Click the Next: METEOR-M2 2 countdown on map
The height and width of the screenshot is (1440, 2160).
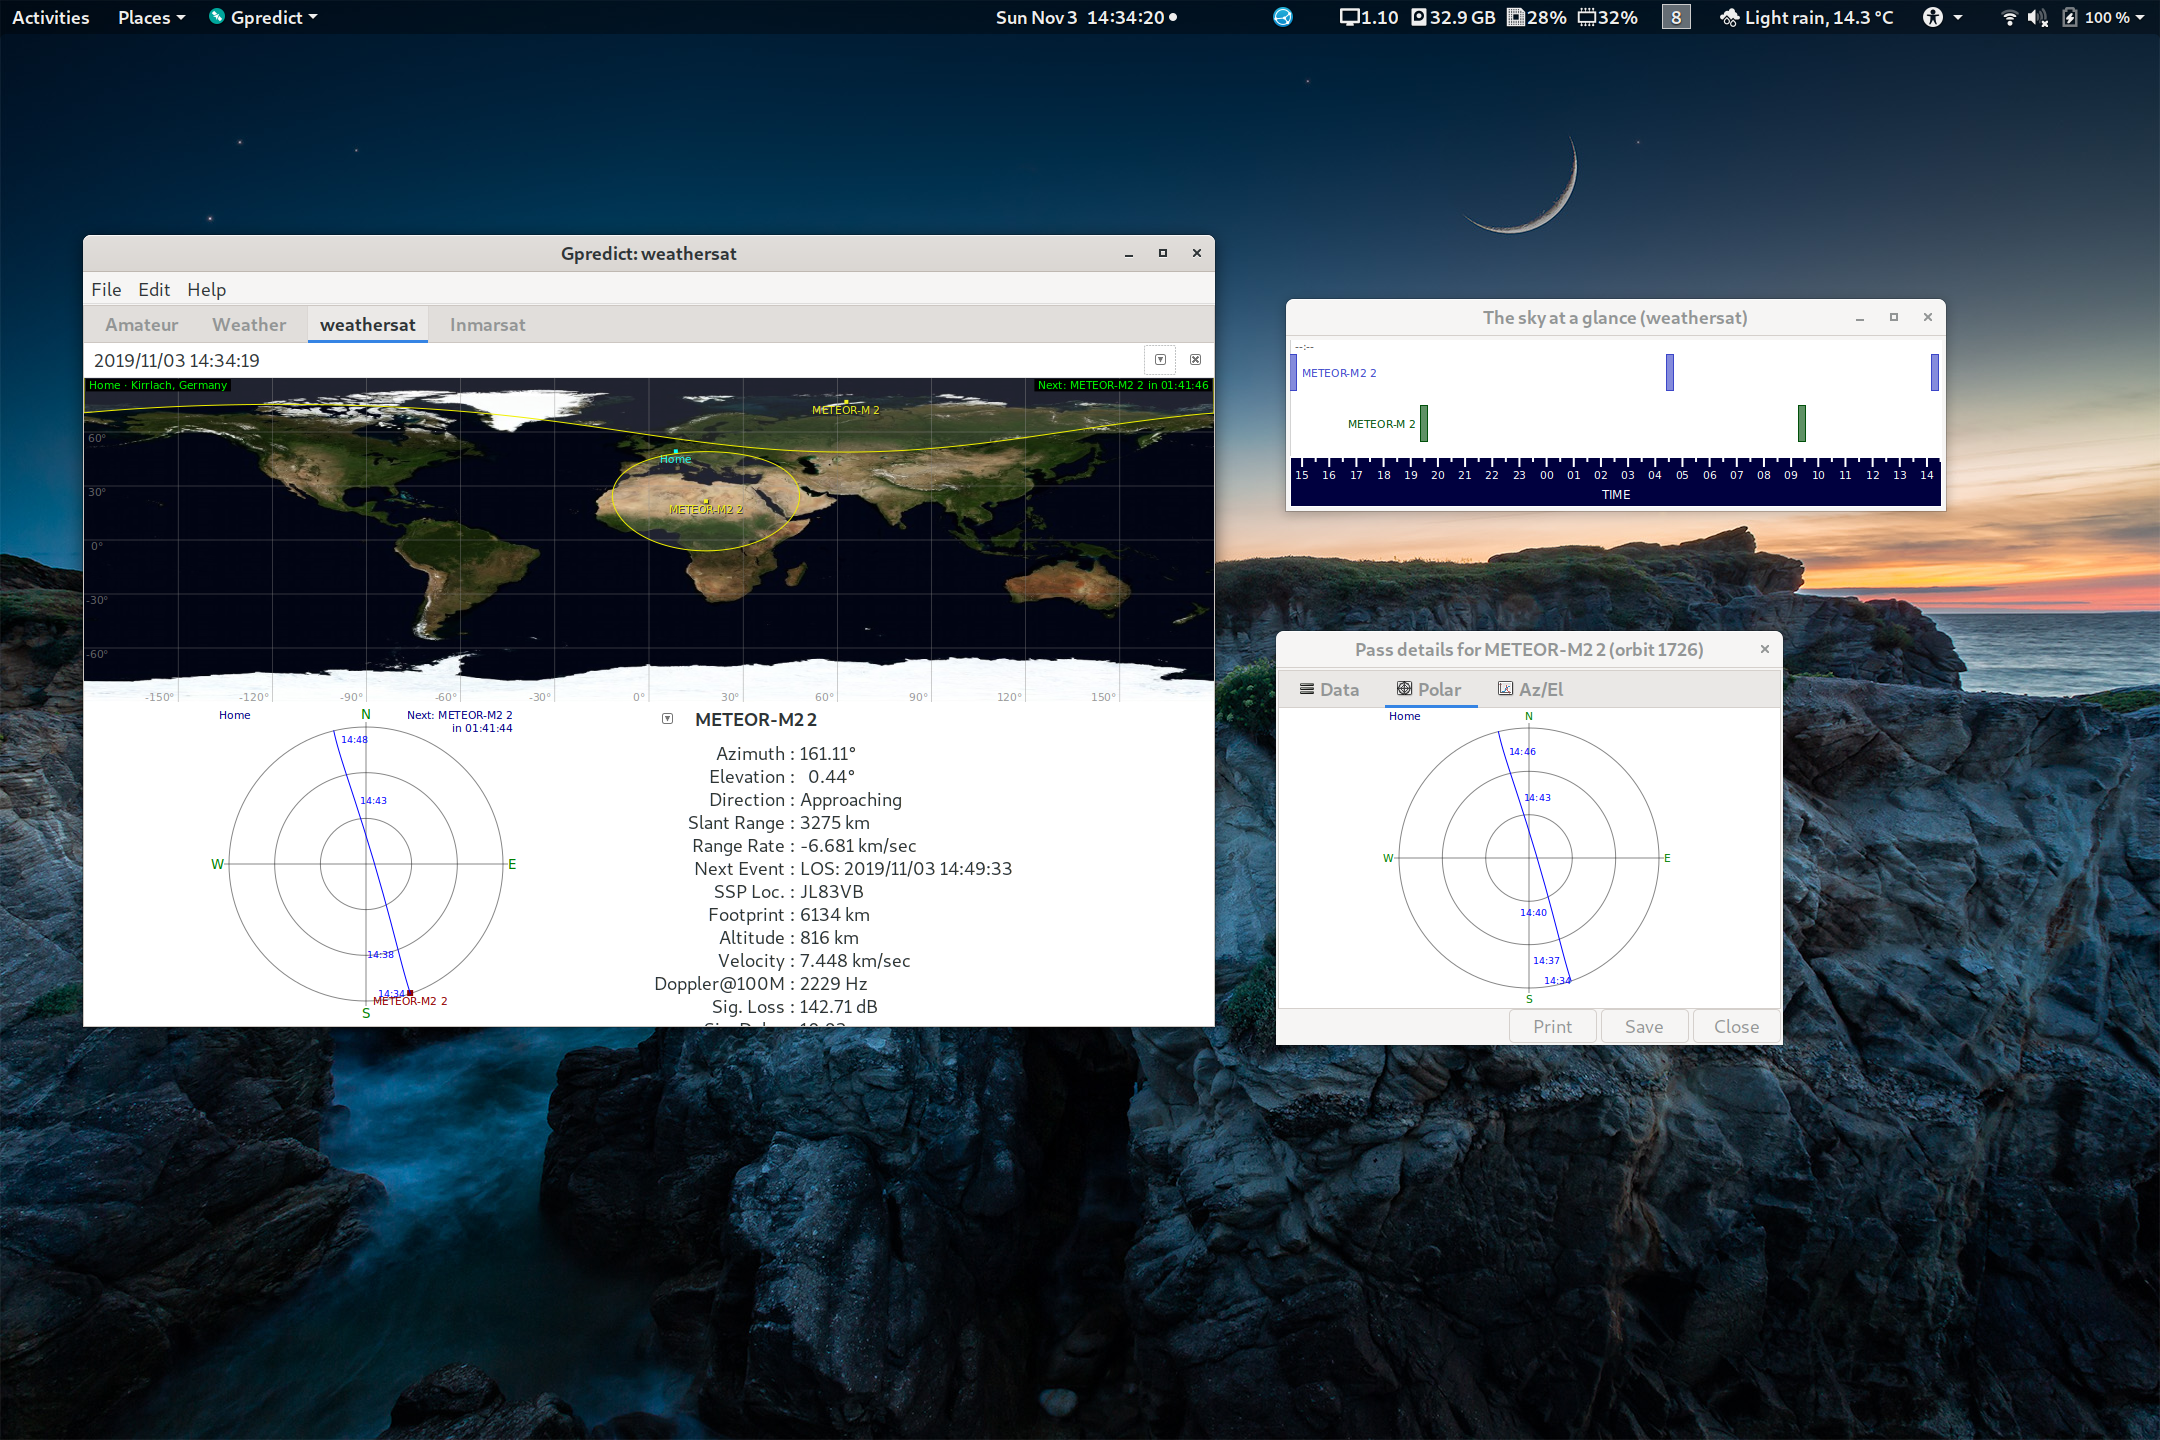click(x=1123, y=385)
